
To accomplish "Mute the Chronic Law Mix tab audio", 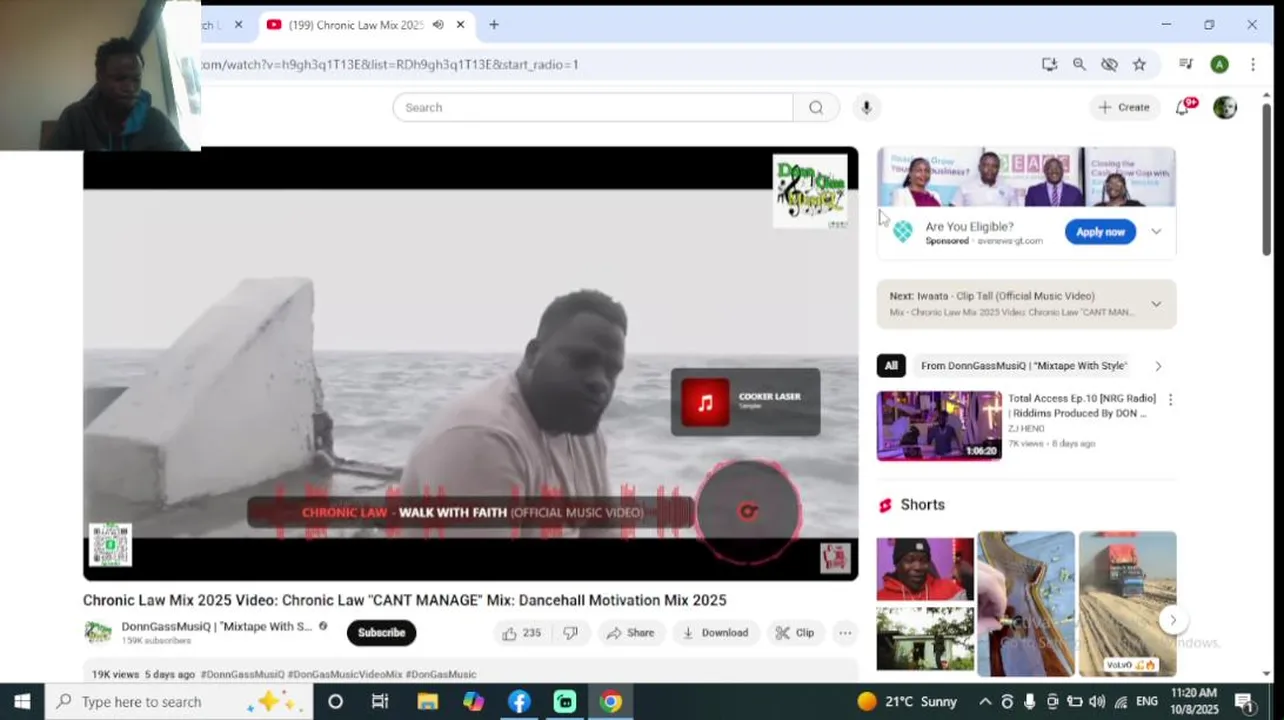I will (x=437, y=25).
